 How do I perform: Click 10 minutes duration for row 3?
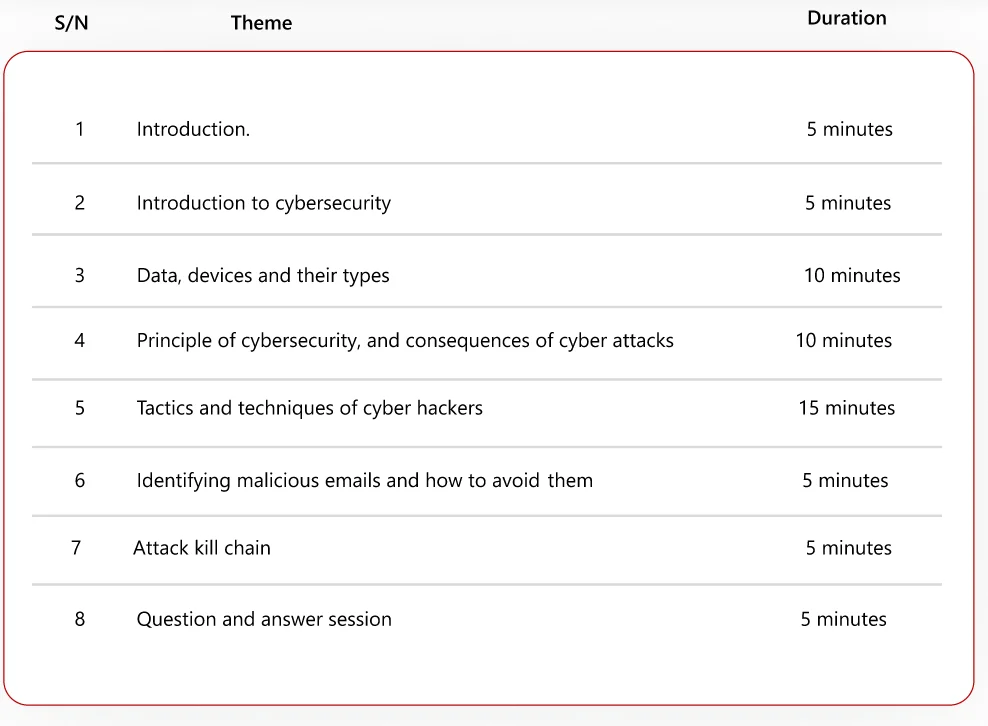click(852, 275)
